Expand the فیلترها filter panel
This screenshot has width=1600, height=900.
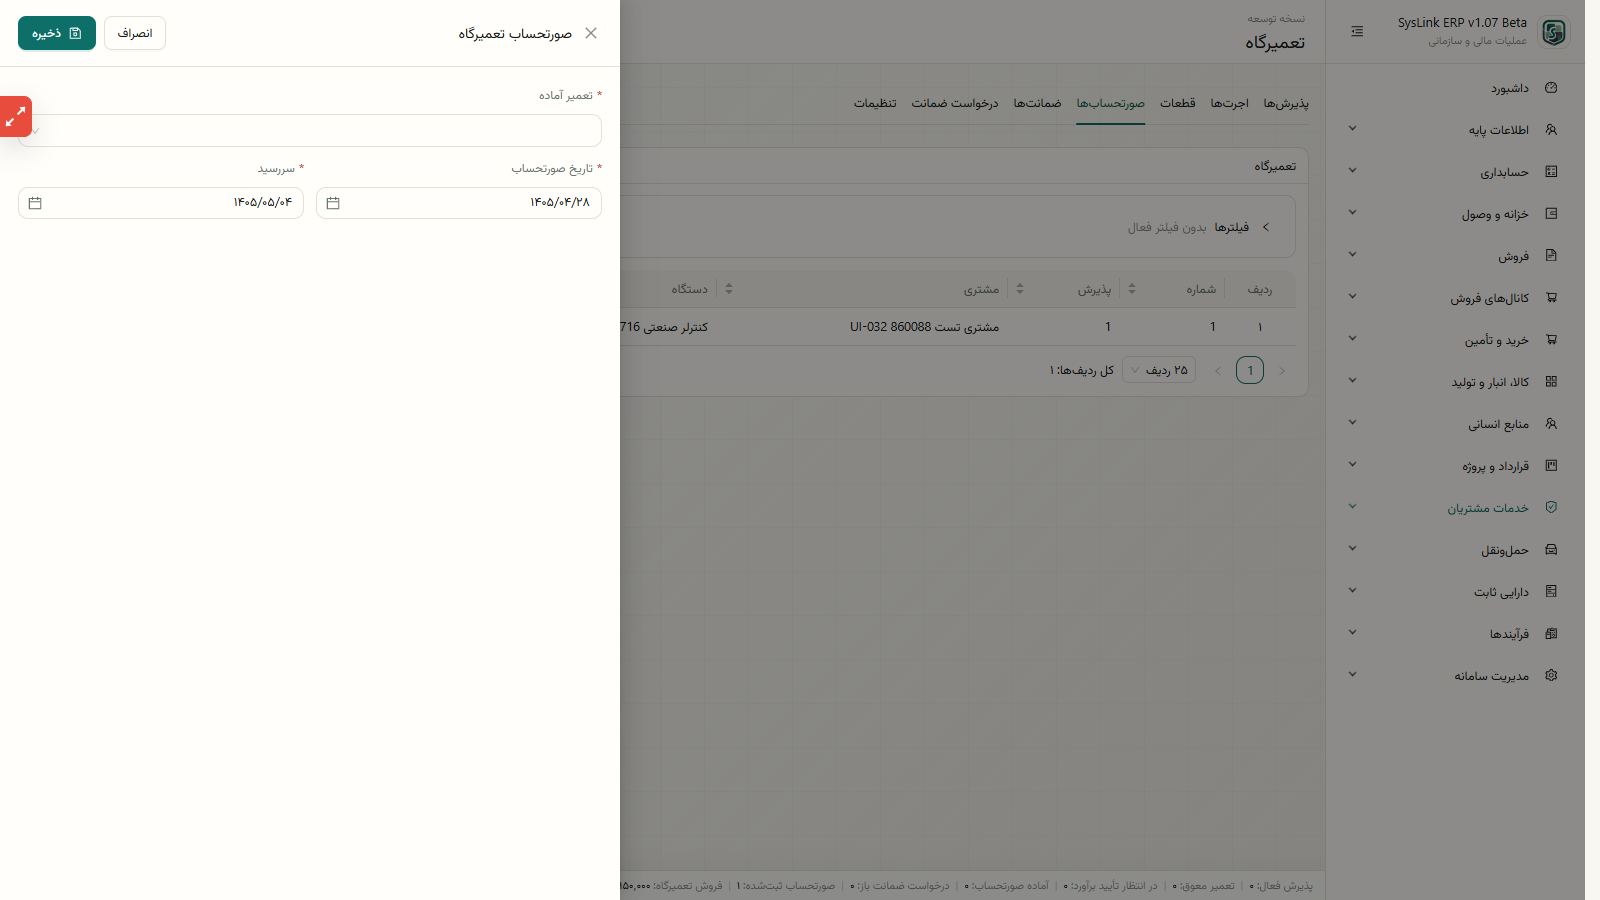(x=1265, y=227)
